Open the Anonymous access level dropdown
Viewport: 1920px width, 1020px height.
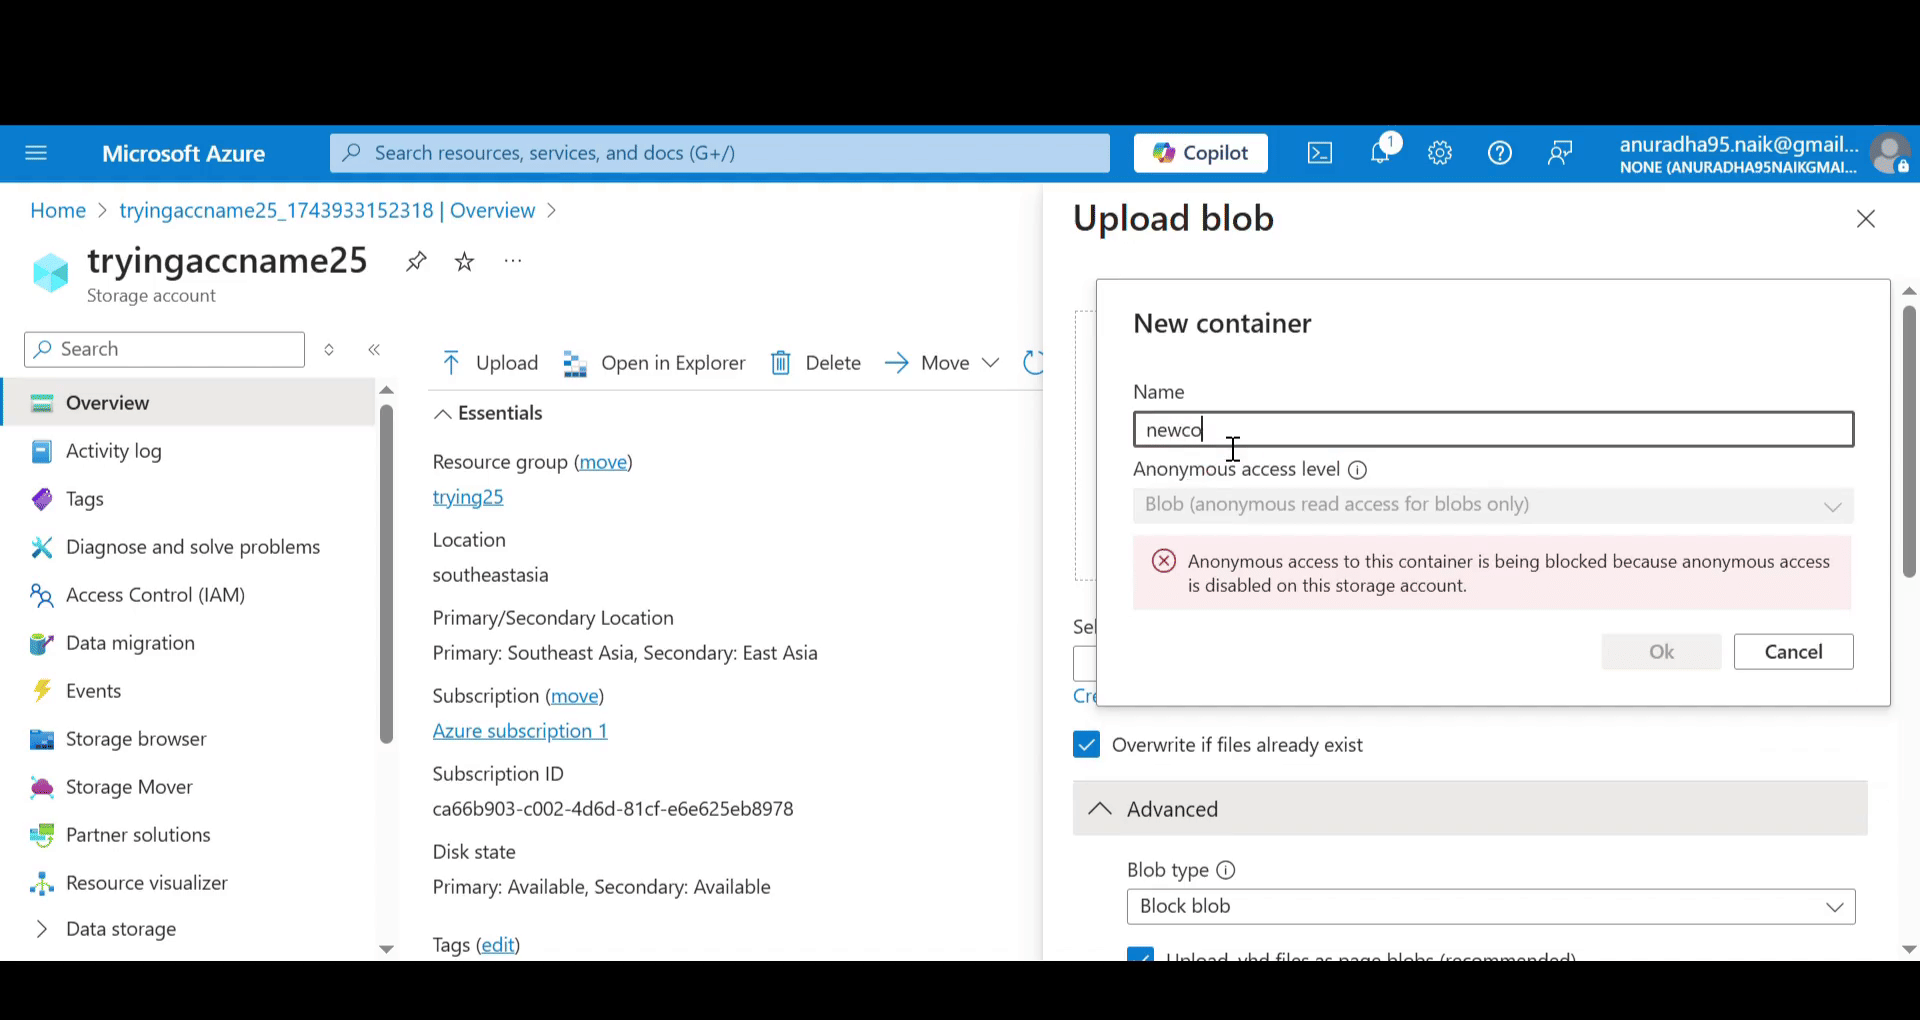tap(1493, 505)
